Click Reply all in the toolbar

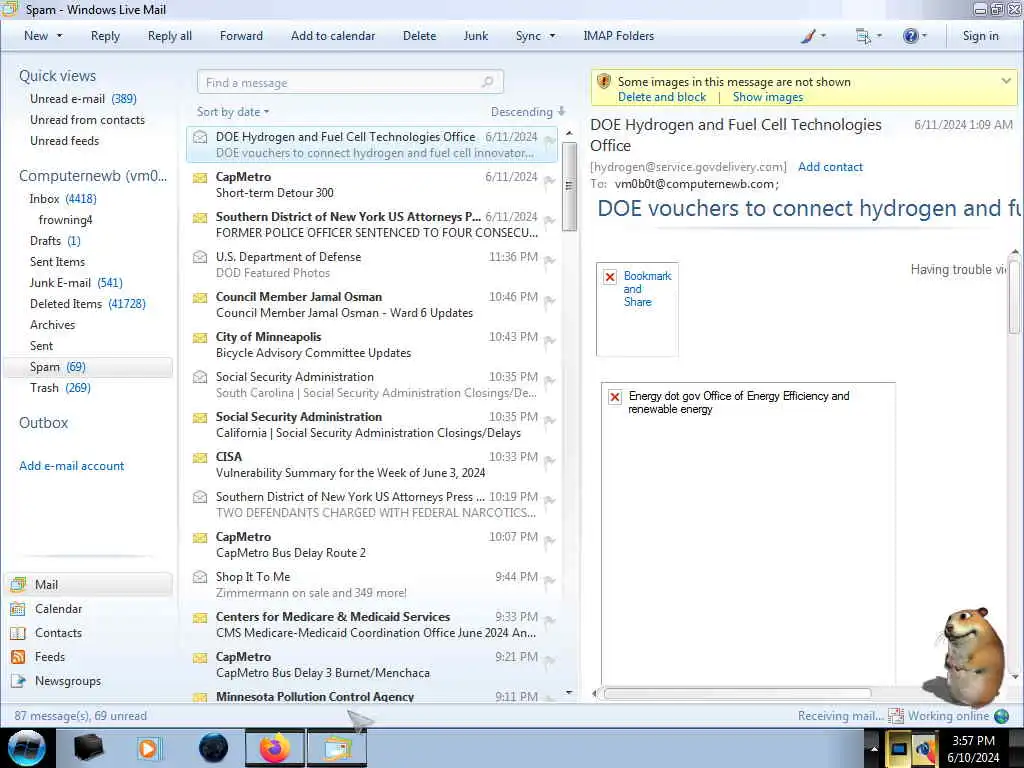click(x=170, y=36)
